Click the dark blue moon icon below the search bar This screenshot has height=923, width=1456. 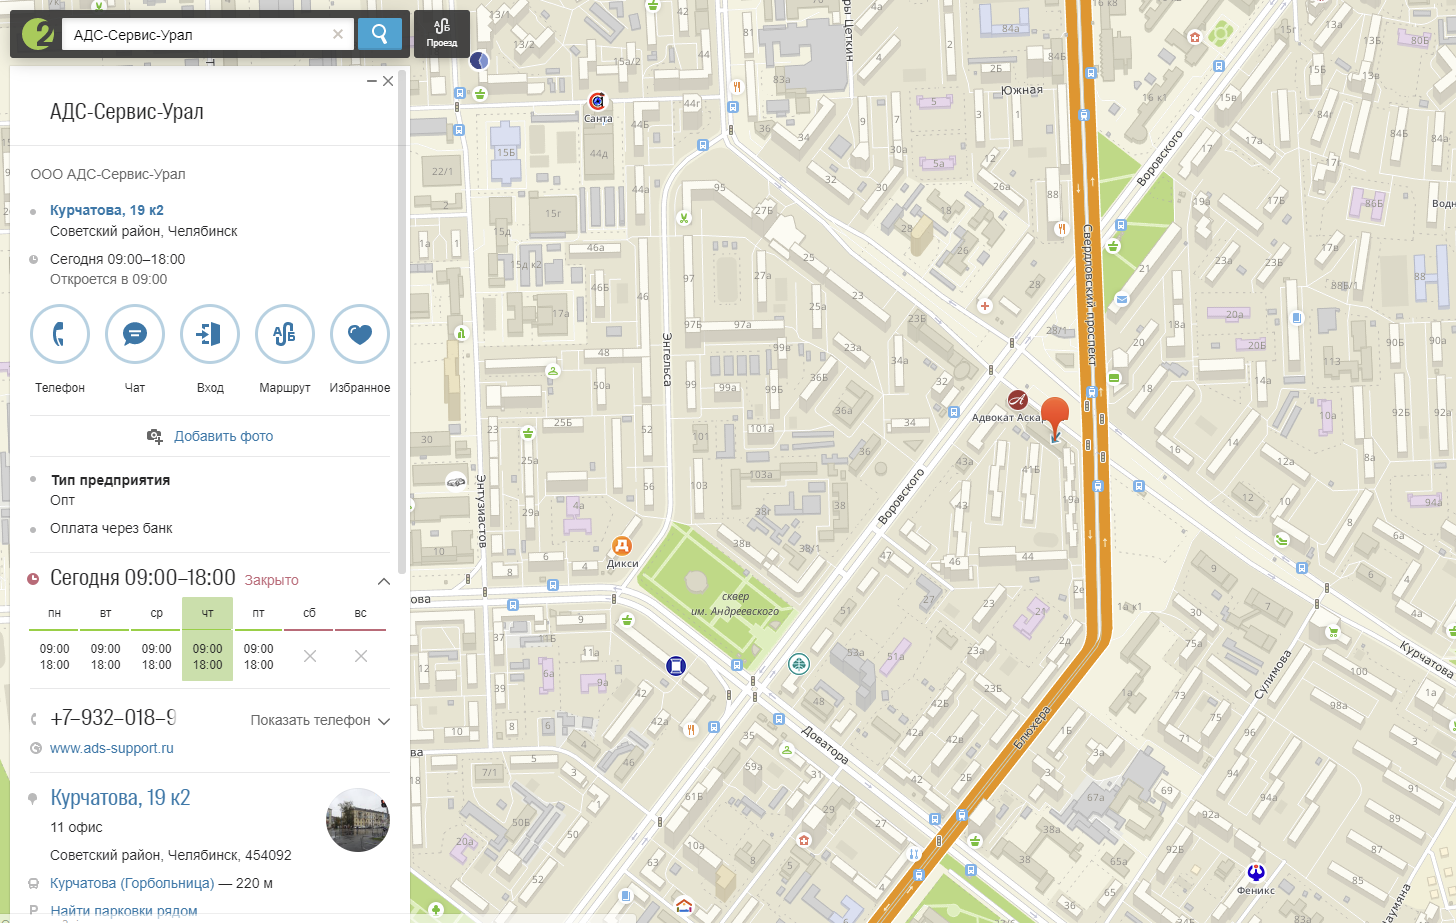click(480, 60)
